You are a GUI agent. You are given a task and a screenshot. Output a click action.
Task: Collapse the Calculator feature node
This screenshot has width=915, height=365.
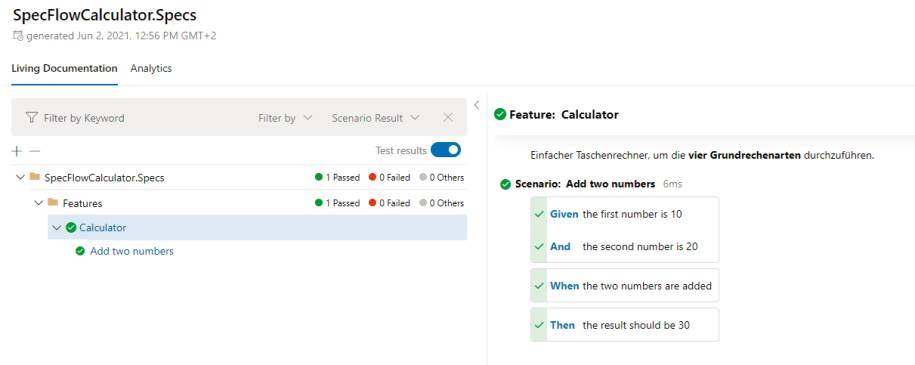[56, 227]
